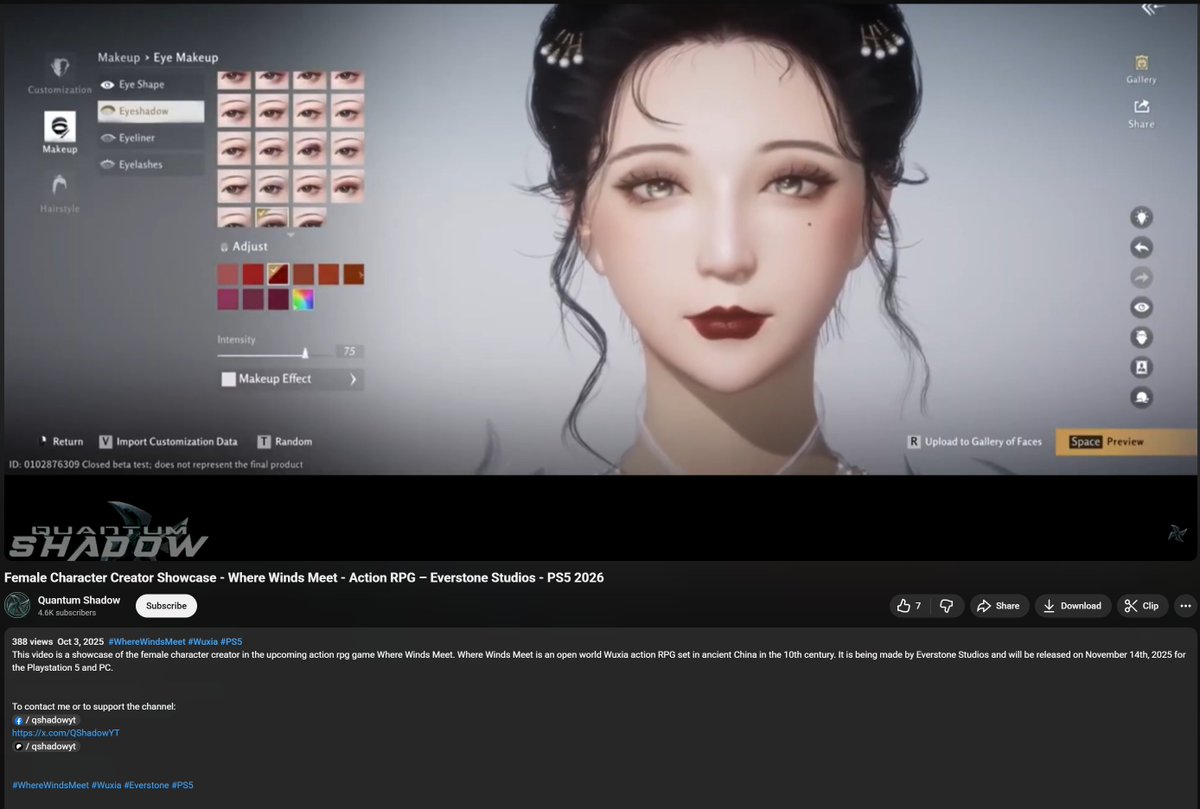1200x809 pixels.
Task: Click the Intensity slider handle
Action: [305, 352]
